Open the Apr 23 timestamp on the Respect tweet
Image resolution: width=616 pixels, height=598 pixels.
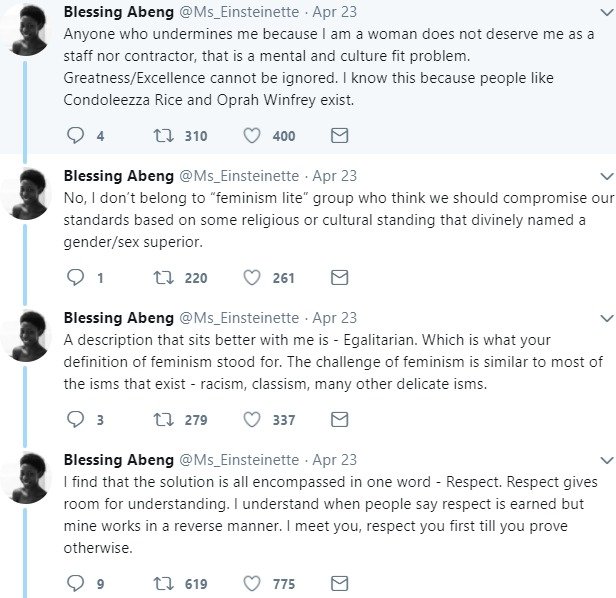click(335, 460)
